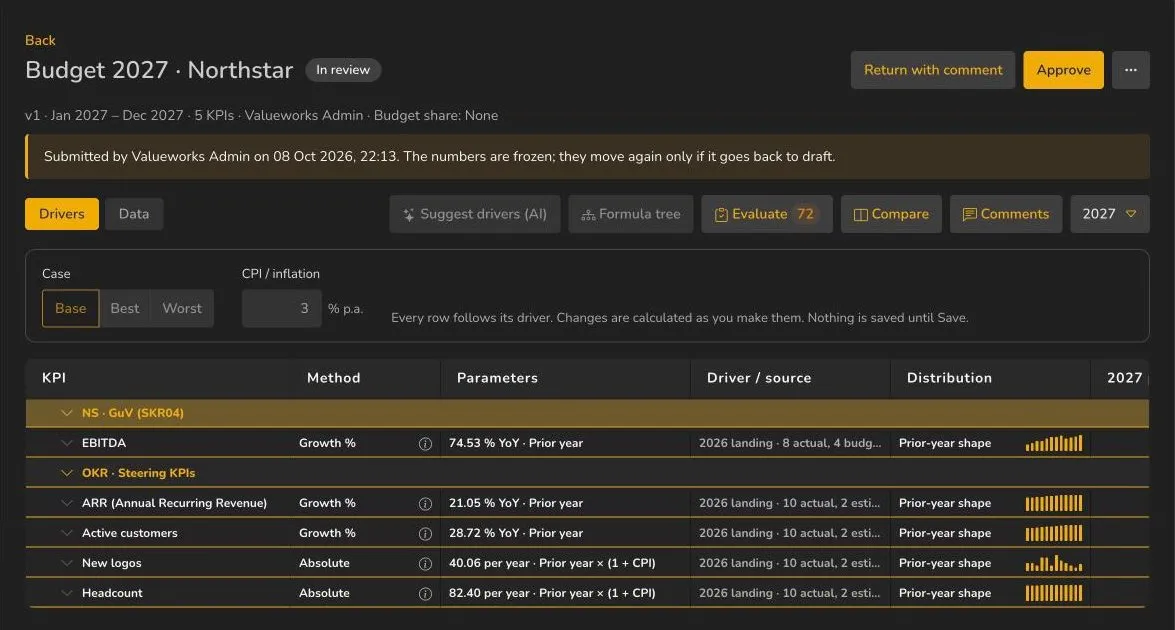Image resolution: width=1175 pixels, height=630 pixels.
Task: Click the ARR distribution sparkline
Action: click(1054, 503)
